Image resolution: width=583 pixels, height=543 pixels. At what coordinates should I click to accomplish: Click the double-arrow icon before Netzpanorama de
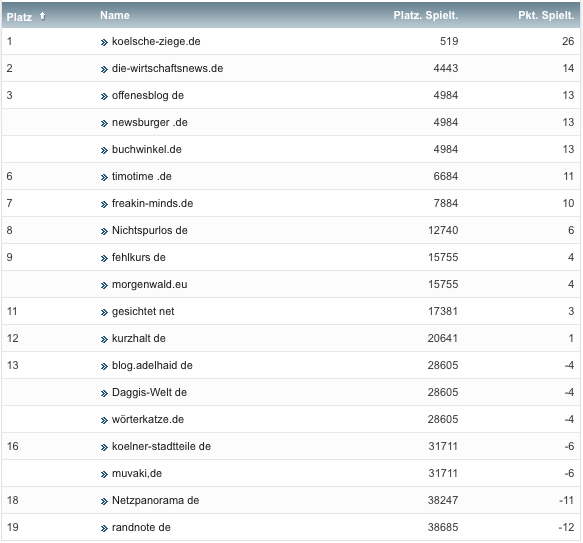point(104,501)
